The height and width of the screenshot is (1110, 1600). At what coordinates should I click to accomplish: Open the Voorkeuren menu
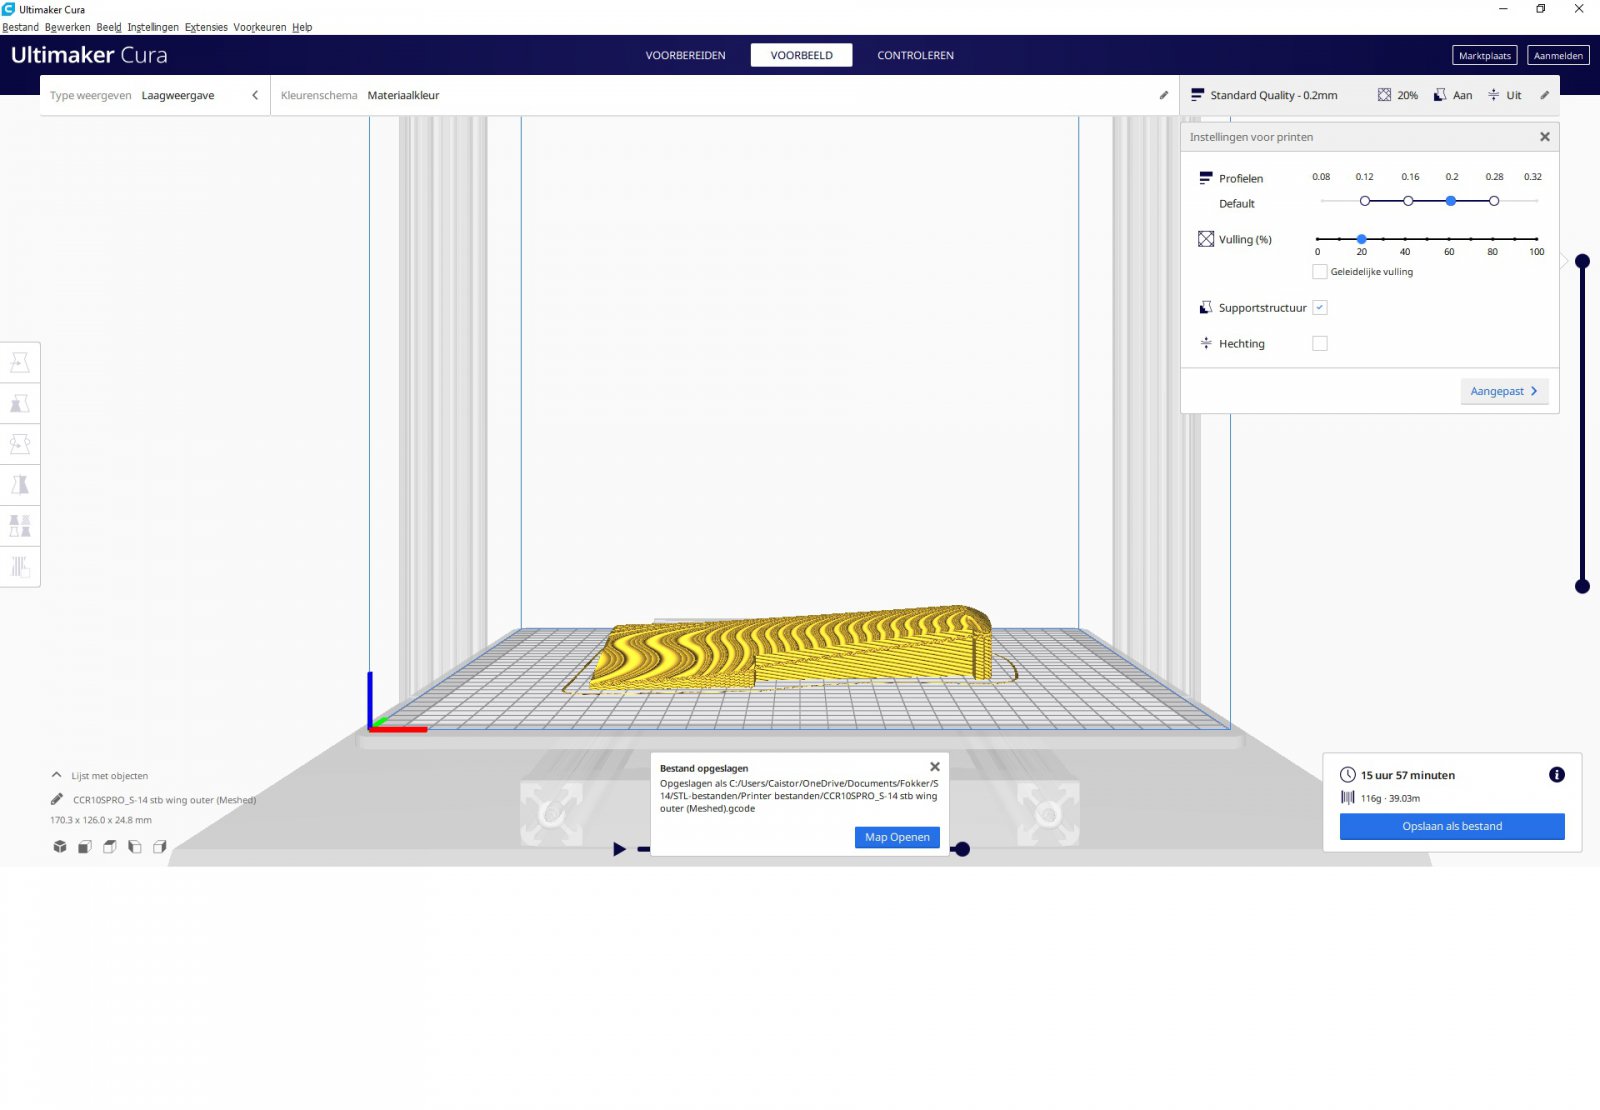click(260, 27)
